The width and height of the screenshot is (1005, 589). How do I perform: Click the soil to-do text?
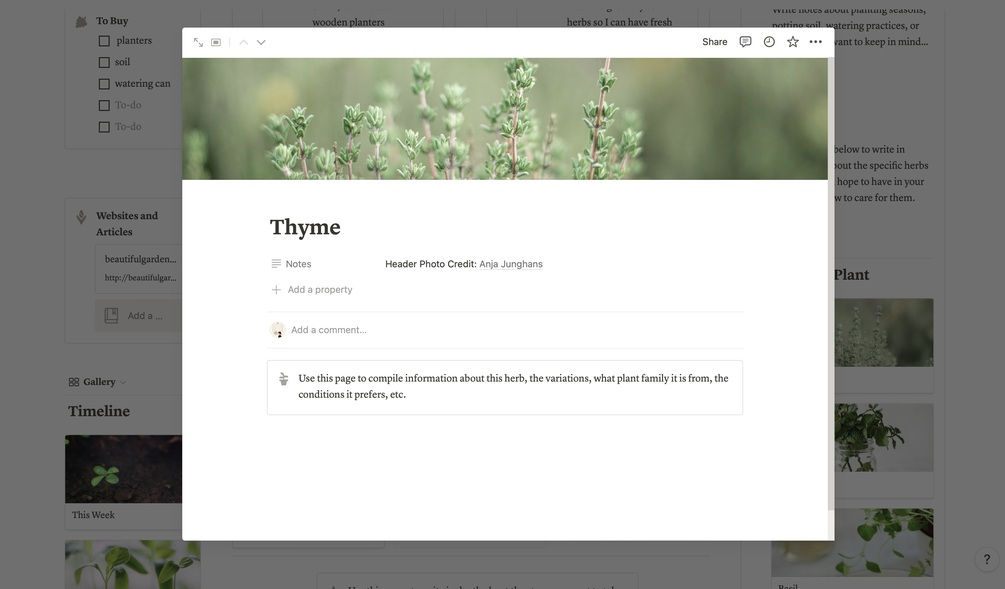(x=122, y=62)
